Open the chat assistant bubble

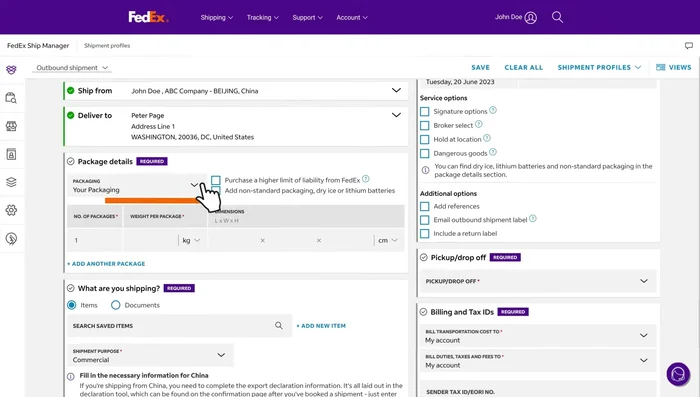[678, 374]
